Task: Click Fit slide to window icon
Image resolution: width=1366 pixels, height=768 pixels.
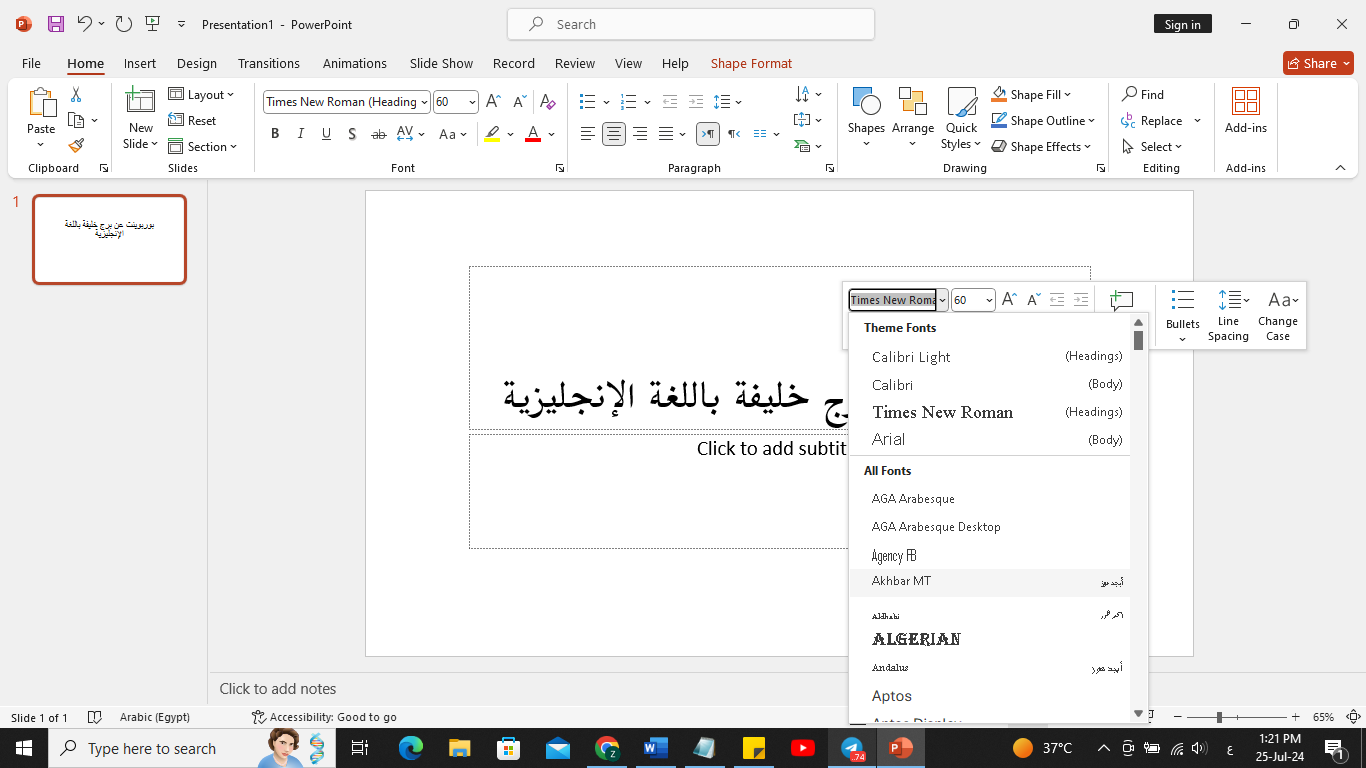Action: tap(1354, 717)
